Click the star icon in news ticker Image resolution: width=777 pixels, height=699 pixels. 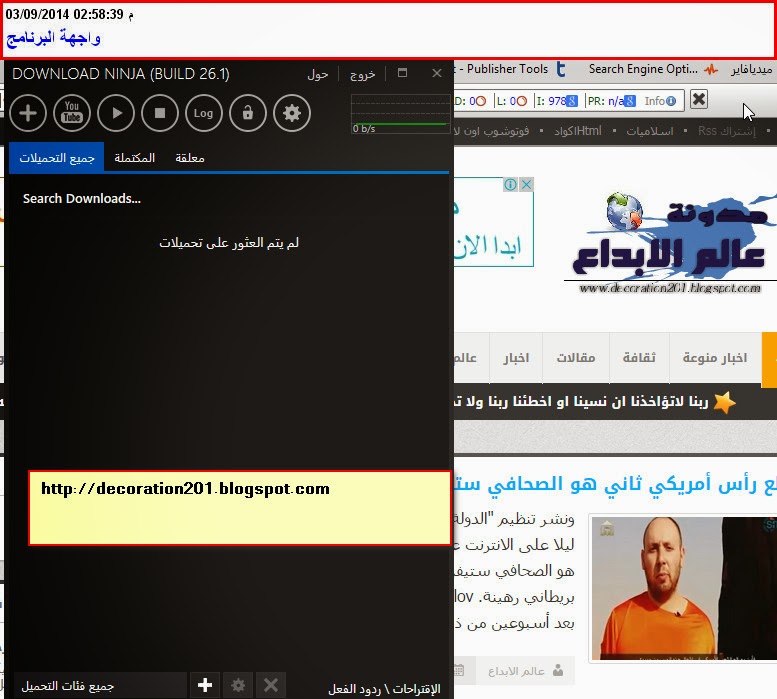click(724, 402)
